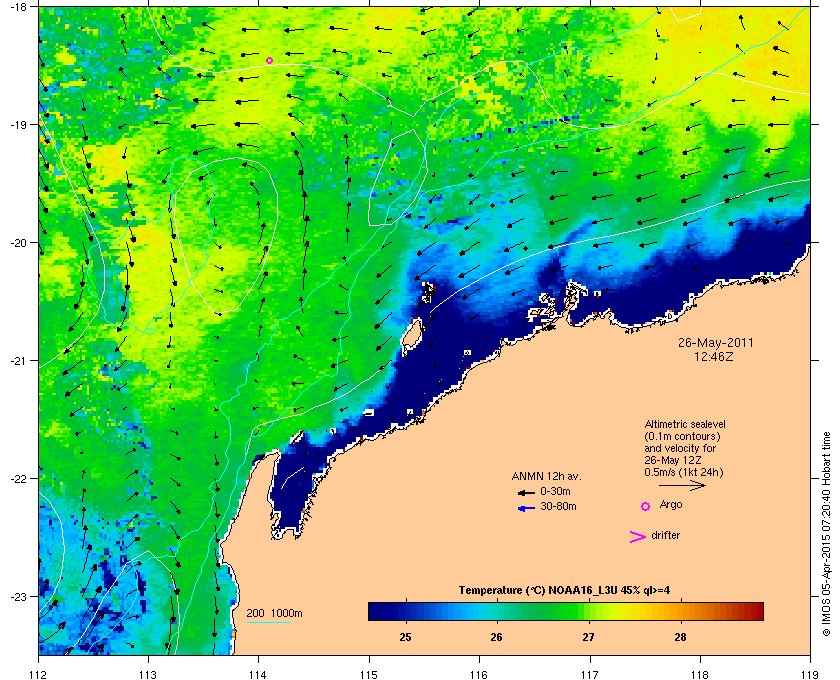Image resolution: width=840 pixels, height=680 pixels.
Task: Click the '0-30m' depth label
Action: 555,491
